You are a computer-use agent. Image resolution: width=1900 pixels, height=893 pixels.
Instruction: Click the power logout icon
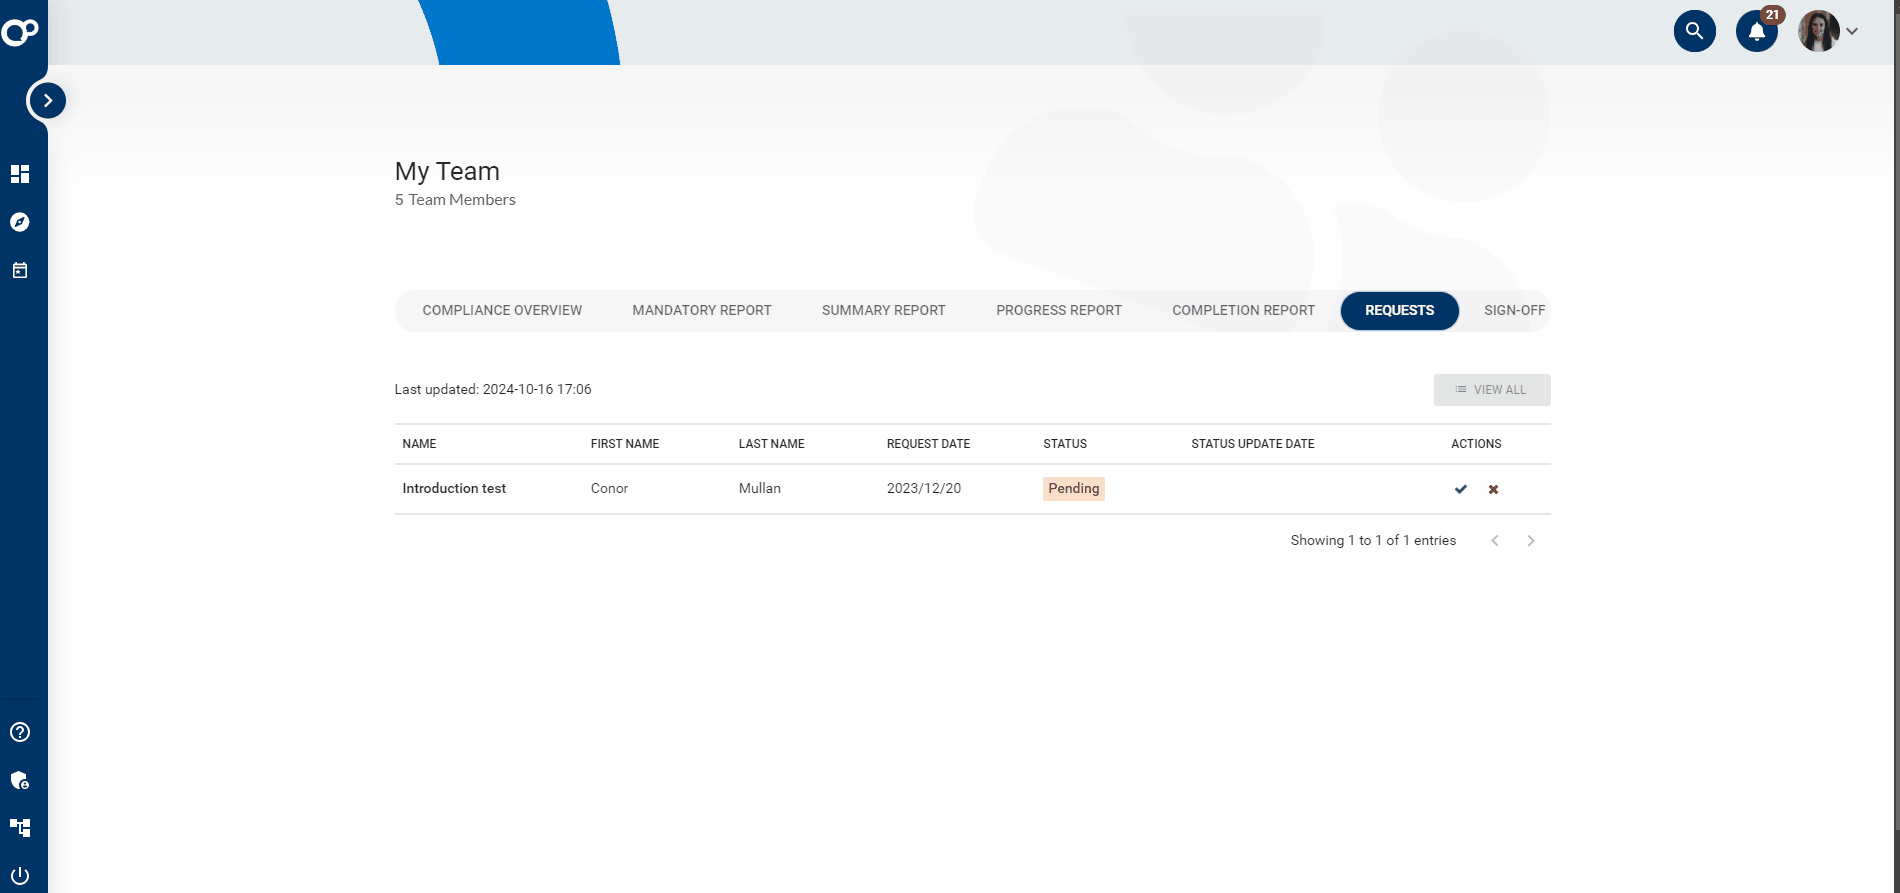(x=20, y=875)
